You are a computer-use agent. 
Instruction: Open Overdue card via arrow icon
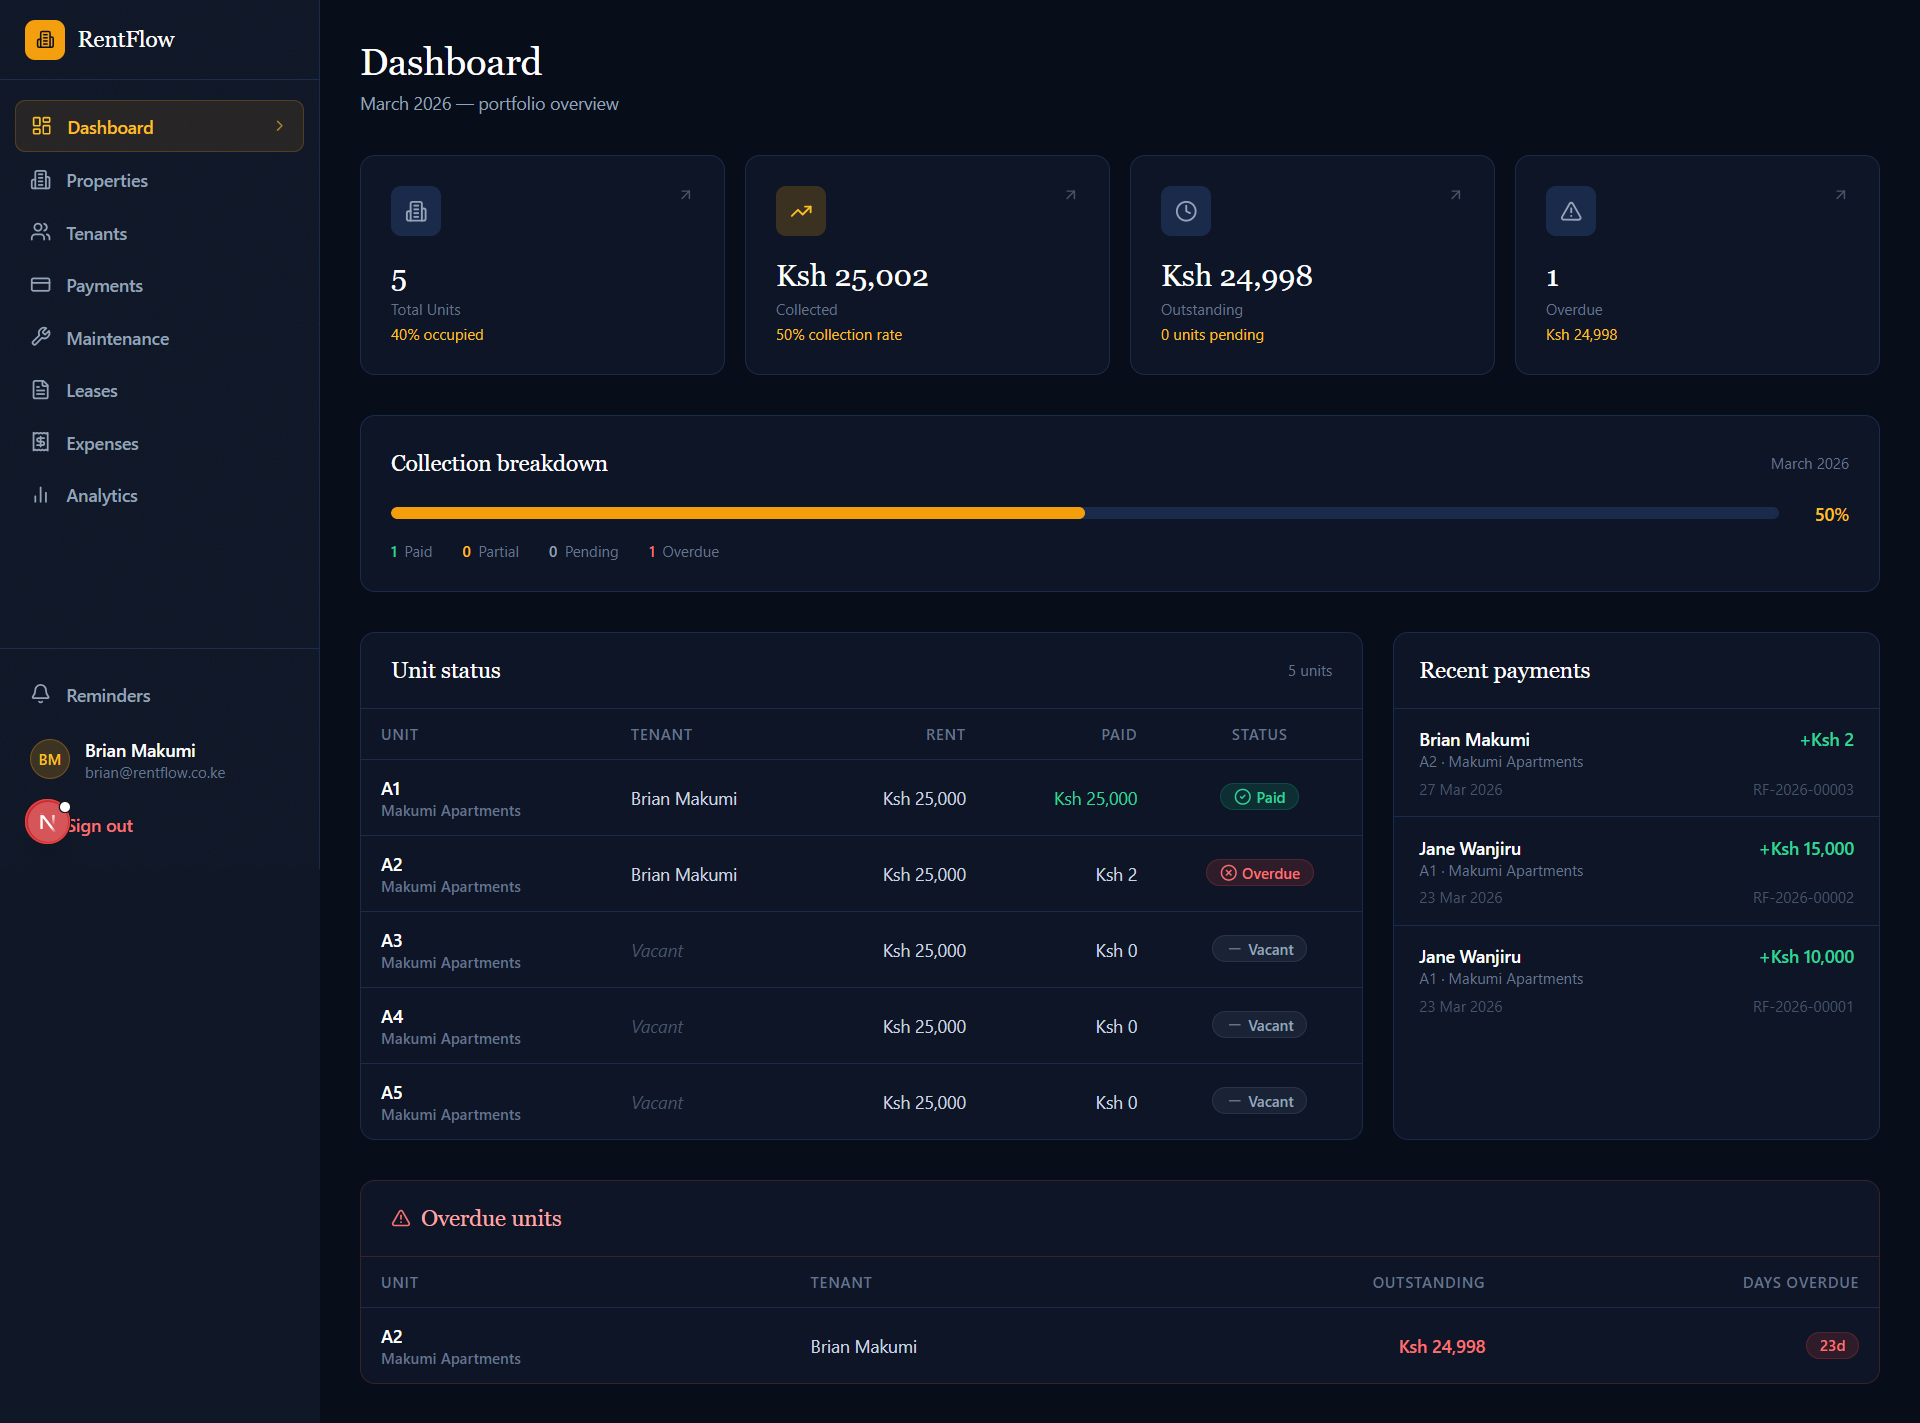click(x=1841, y=195)
